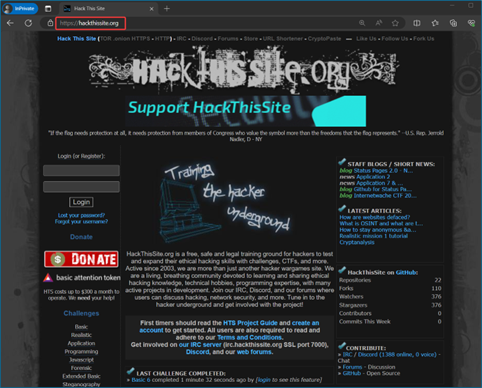This screenshot has width=482, height=388.
Task: Click Fork Us in top bar
Action: point(424,39)
